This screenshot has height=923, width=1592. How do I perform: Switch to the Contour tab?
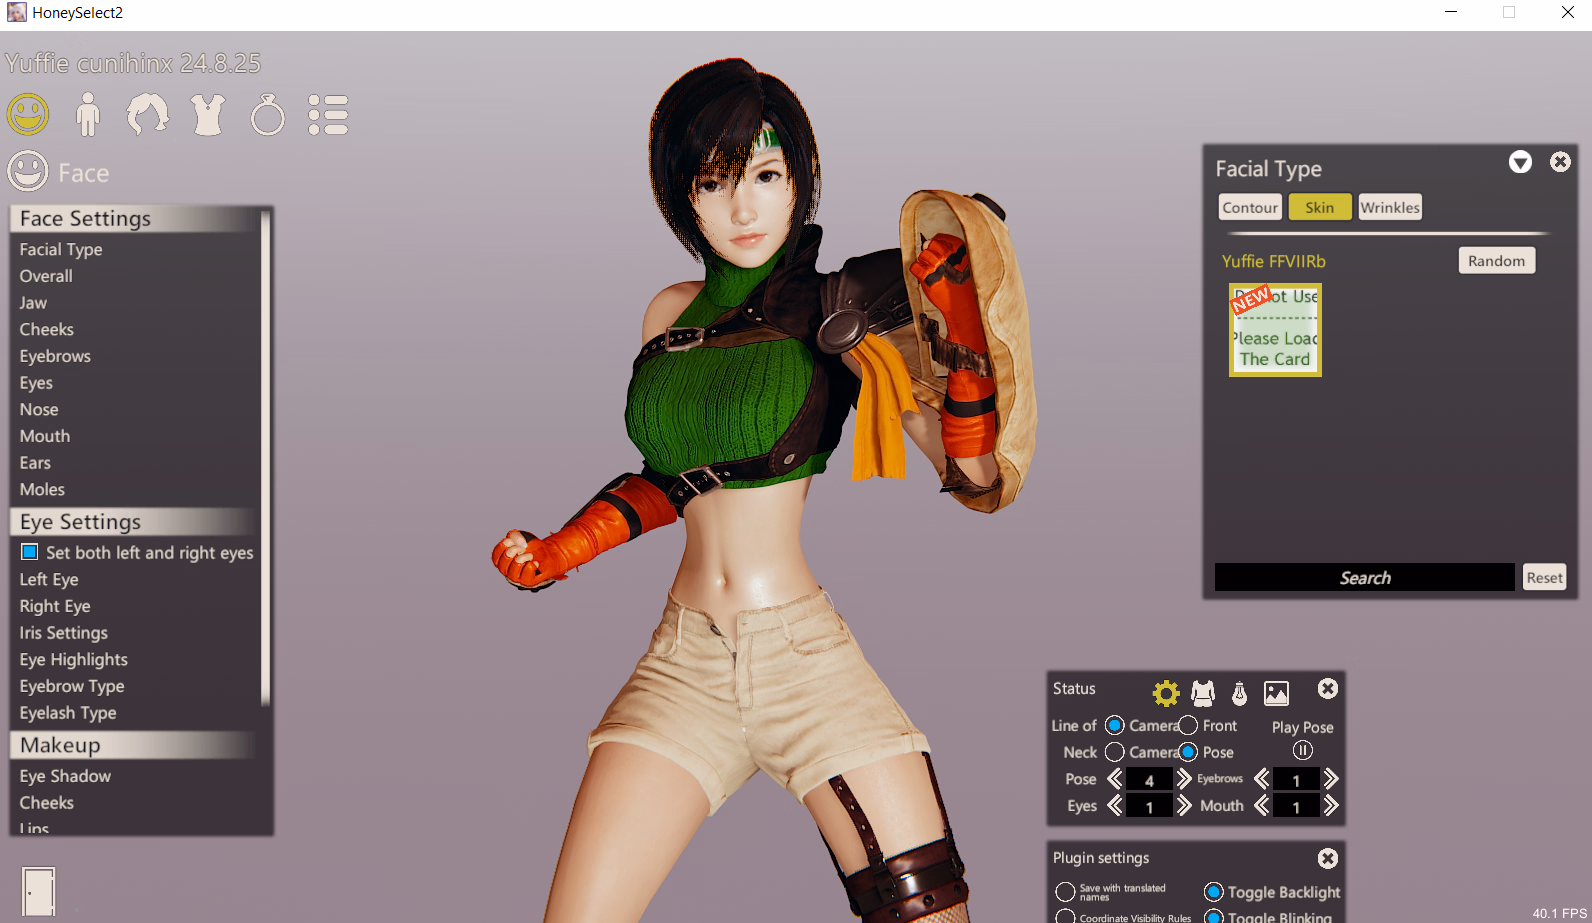[x=1250, y=207]
